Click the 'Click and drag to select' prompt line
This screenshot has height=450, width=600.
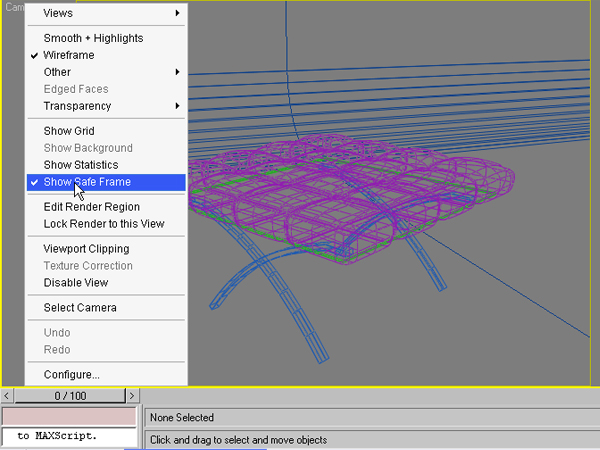(372, 440)
